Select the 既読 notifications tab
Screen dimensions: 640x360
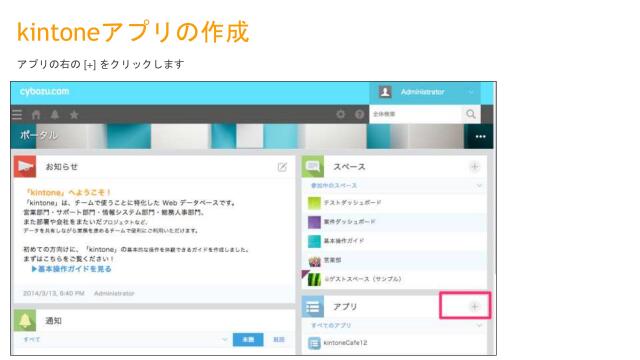pyautogui.click(x=279, y=340)
